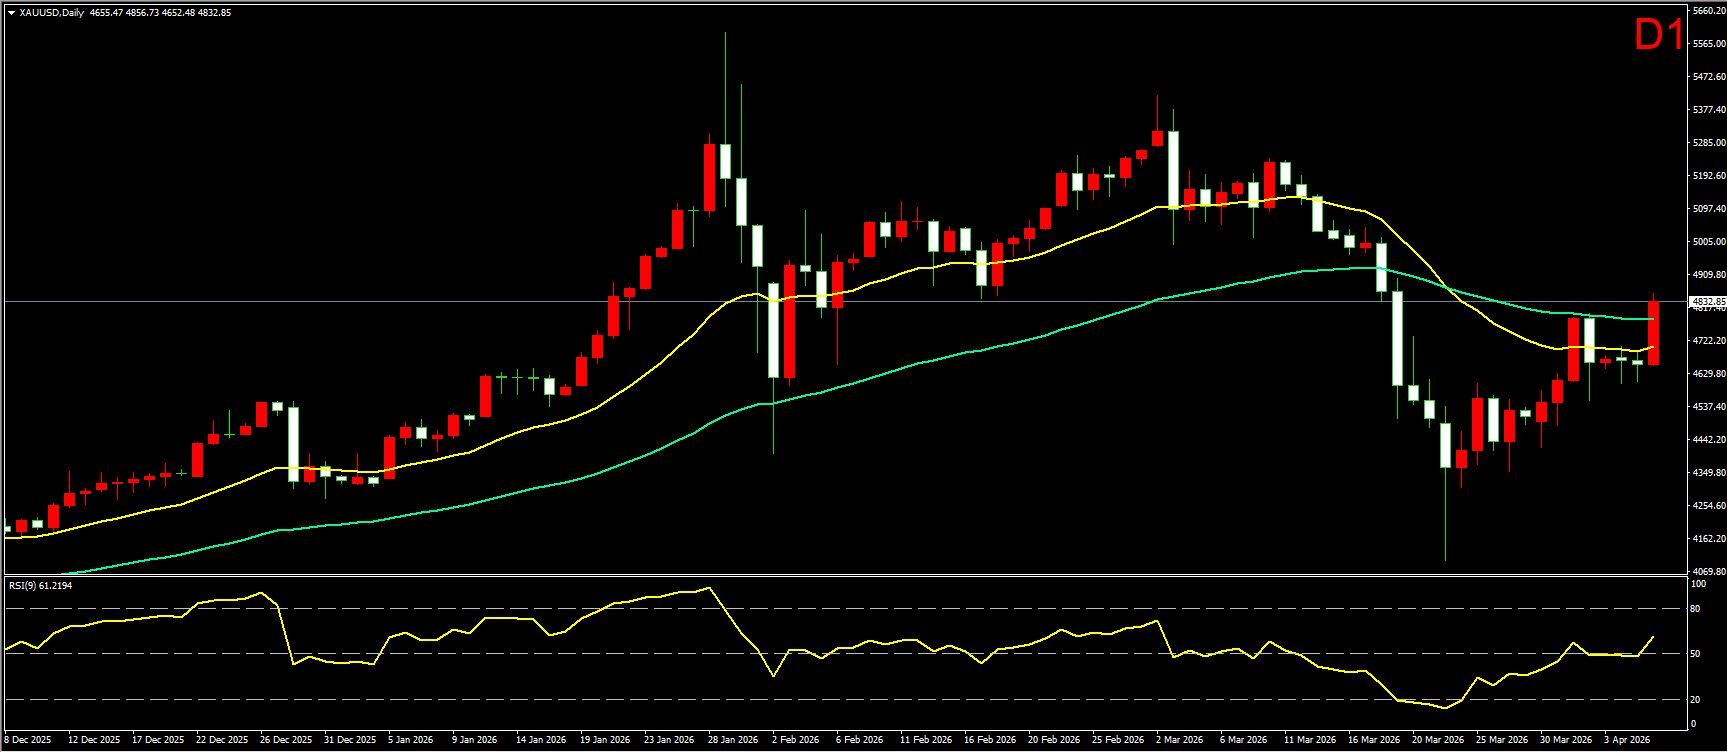Select the 8 Dec 2025 date marker
The height and width of the screenshot is (753, 1727).
tap(28, 740)
